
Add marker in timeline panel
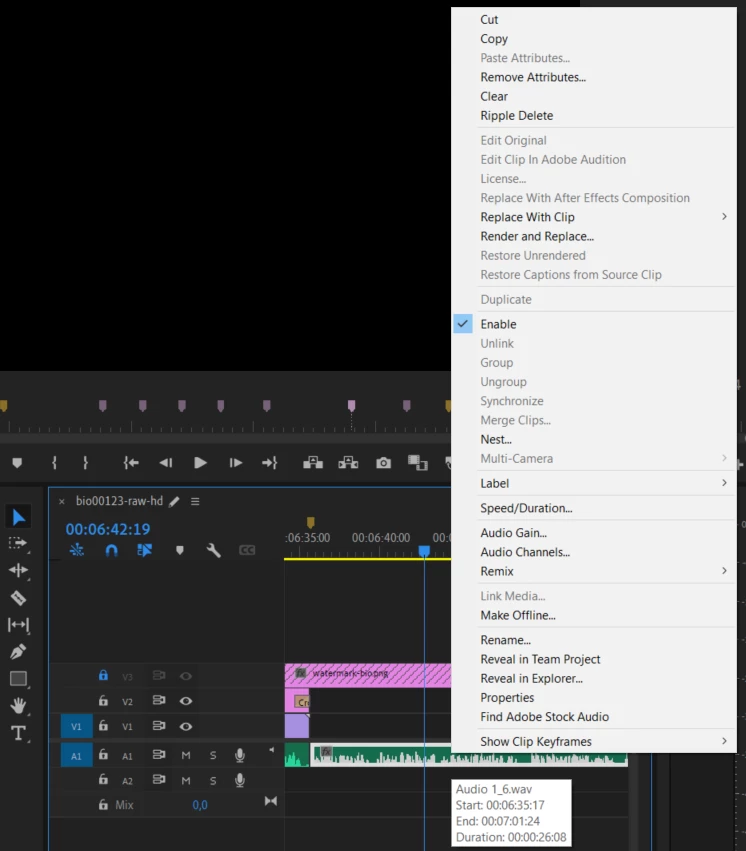[180, 550]
